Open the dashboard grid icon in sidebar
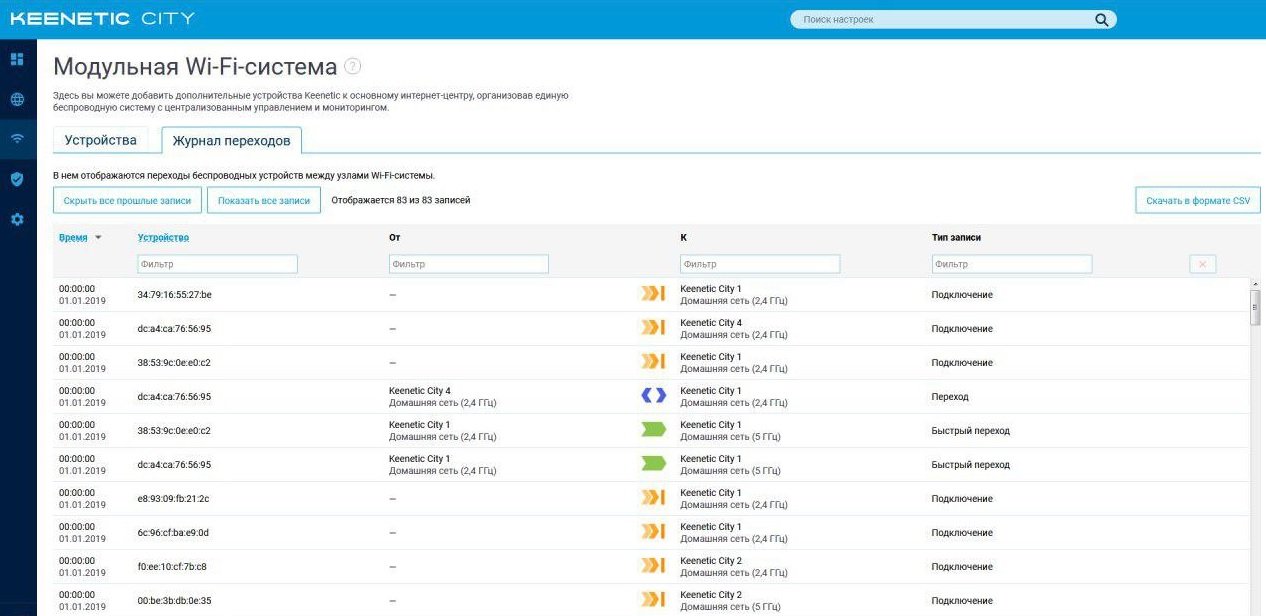 pyautogui.click(x=17, y=59)
